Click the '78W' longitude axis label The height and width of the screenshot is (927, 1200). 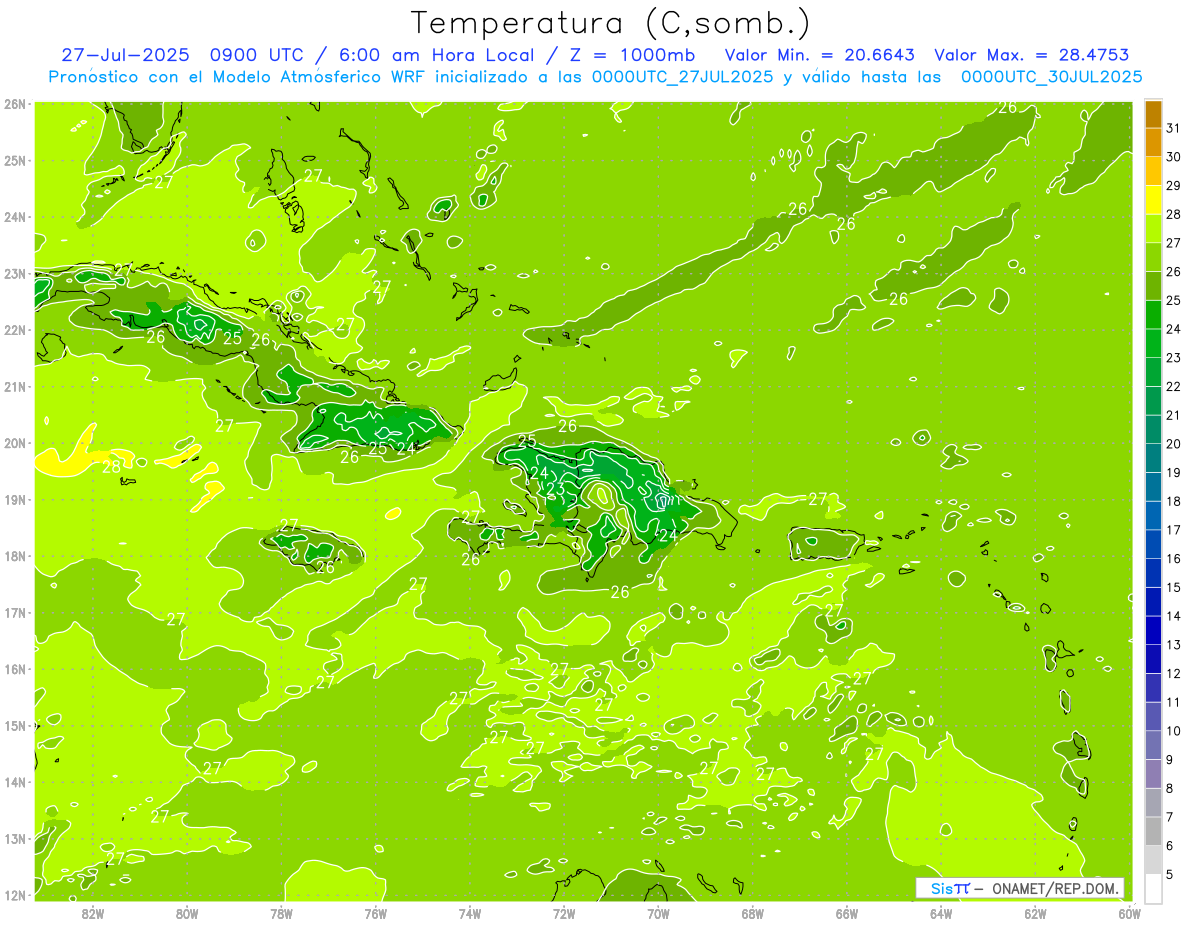[281, 913]
